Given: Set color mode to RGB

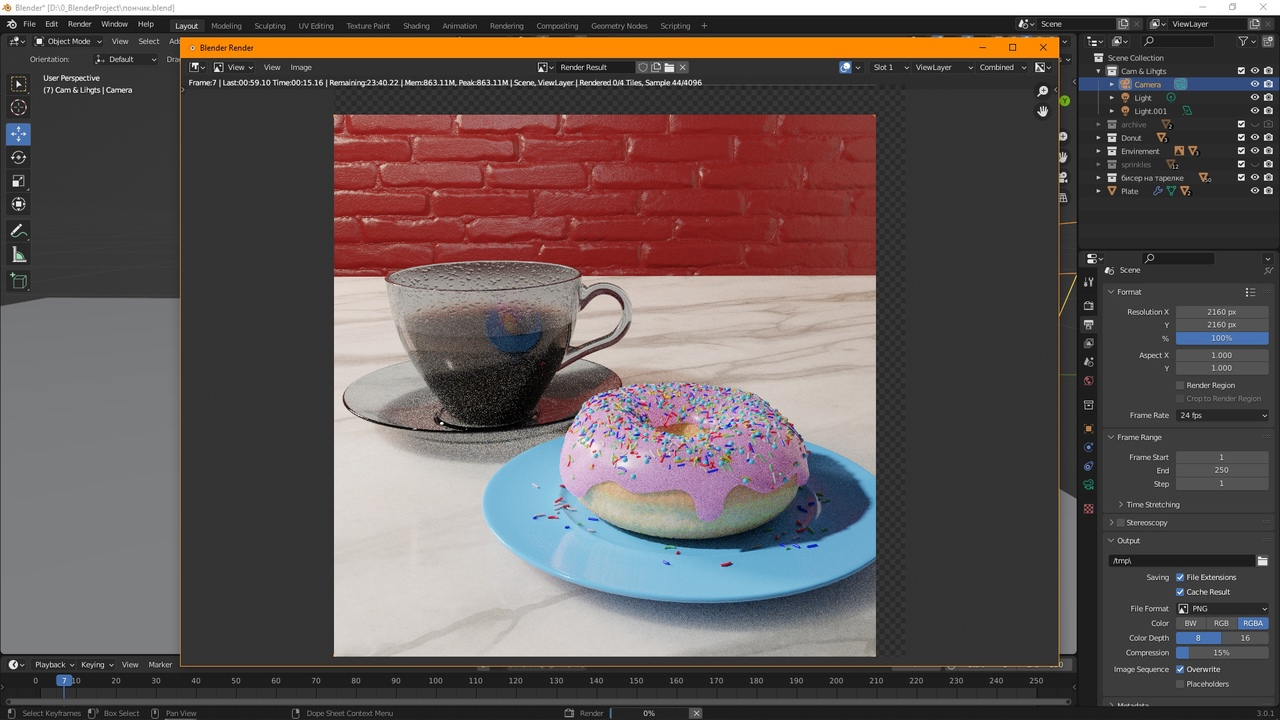Looking at the screenshot, I should pyautogui.click(x=1221, y=623).
